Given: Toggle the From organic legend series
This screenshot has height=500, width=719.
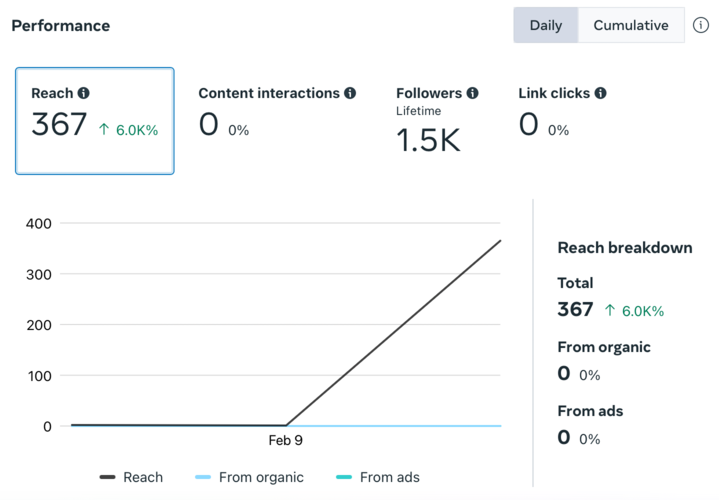Looking at the screenshot, I should 249,477.
